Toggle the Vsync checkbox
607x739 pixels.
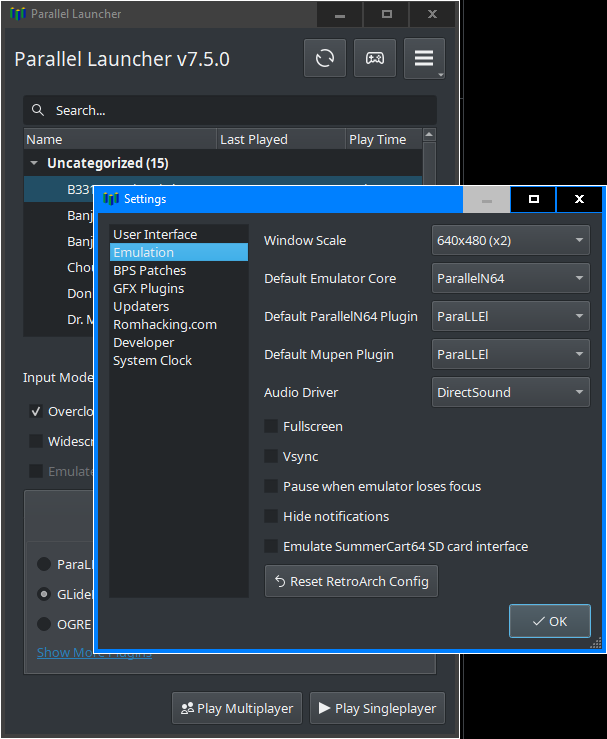[271, 457]
